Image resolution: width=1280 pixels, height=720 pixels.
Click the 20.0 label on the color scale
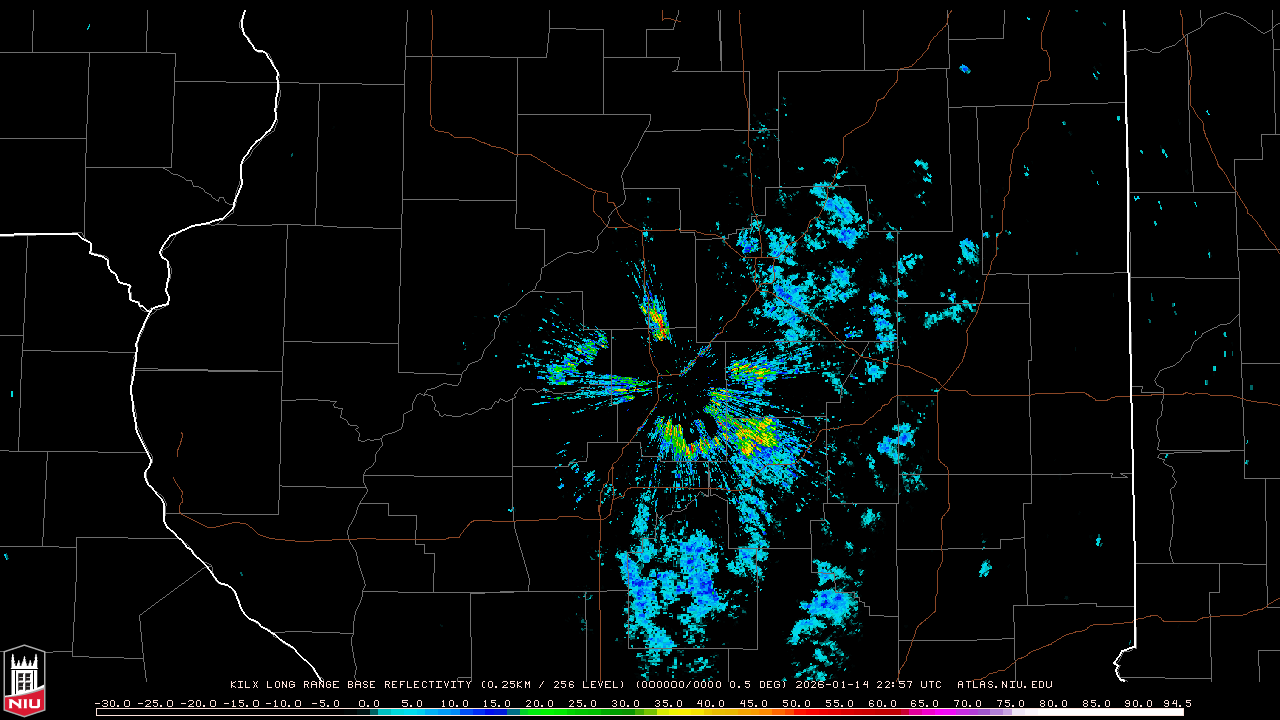pyautogui.click(x=539, y=703)
